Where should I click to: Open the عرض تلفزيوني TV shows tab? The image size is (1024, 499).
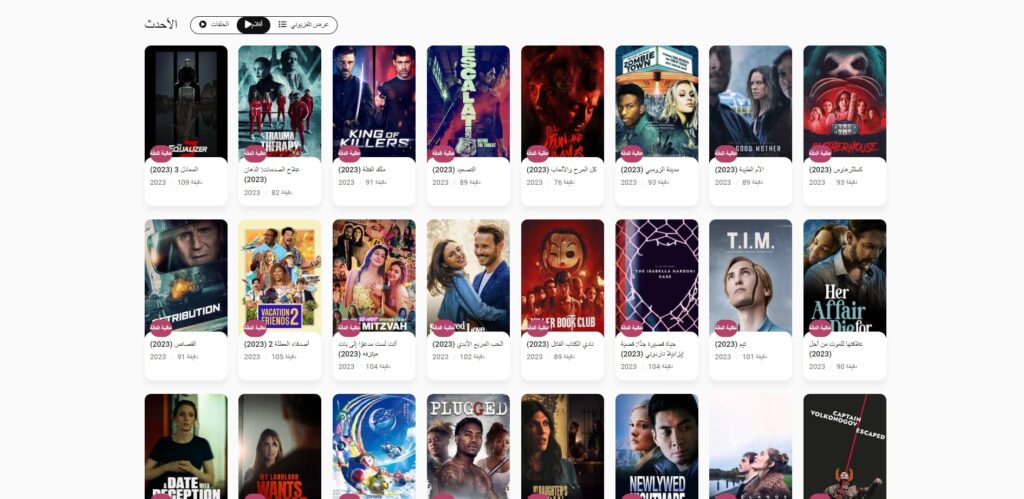coord(304,25)
